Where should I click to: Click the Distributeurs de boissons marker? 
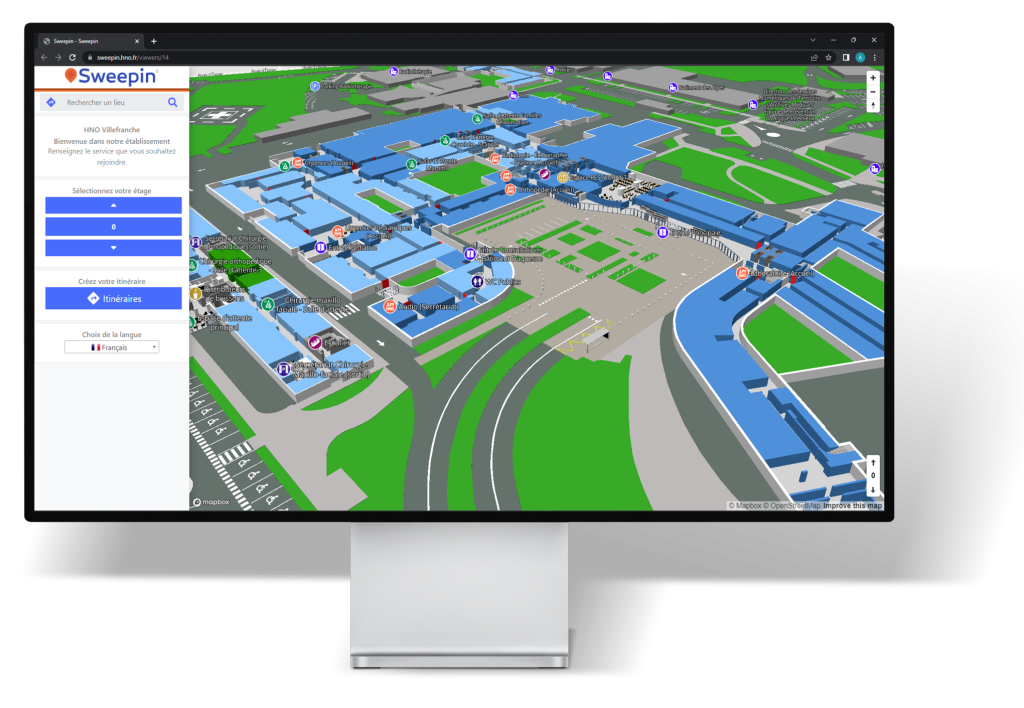coord(195,294)
